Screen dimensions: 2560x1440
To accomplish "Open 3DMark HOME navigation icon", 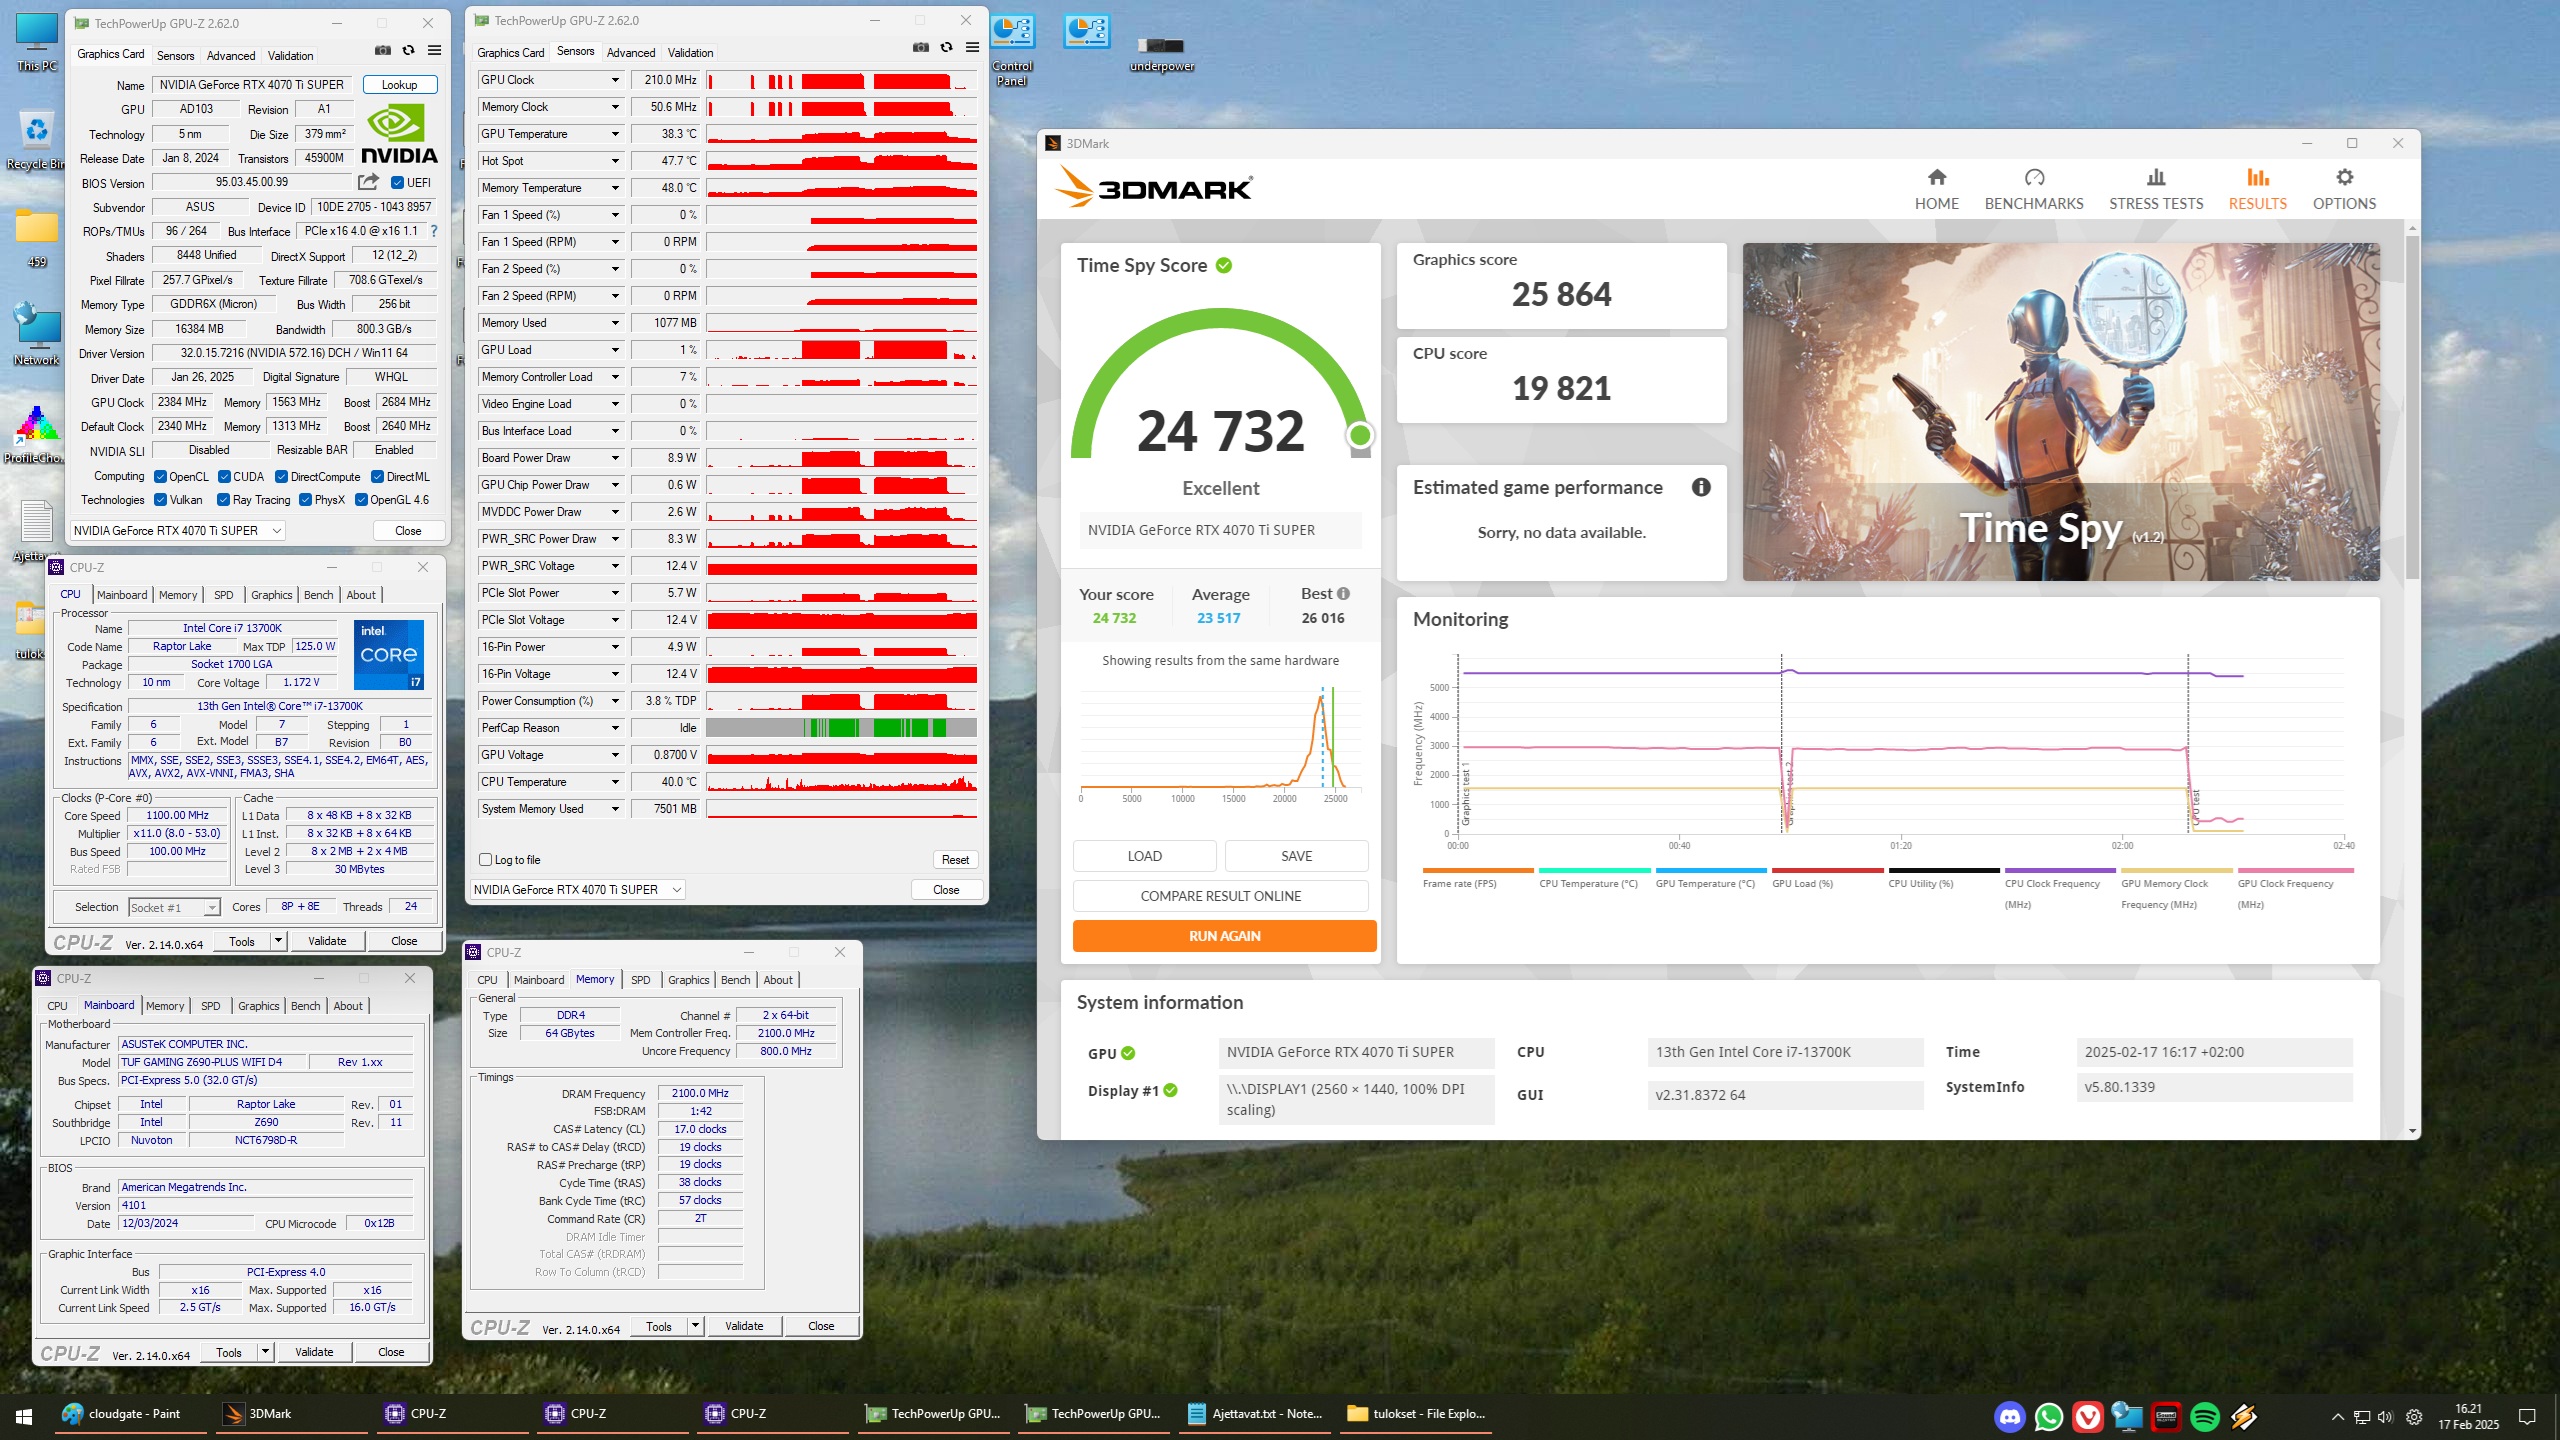I will pos(1936,178).
